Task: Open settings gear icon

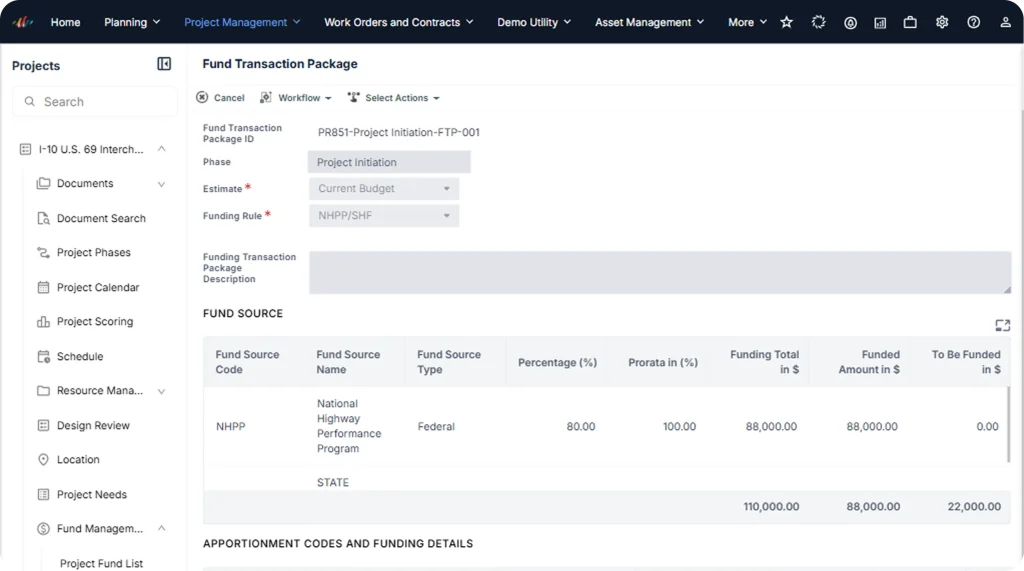Action: (x=942, y=22)
